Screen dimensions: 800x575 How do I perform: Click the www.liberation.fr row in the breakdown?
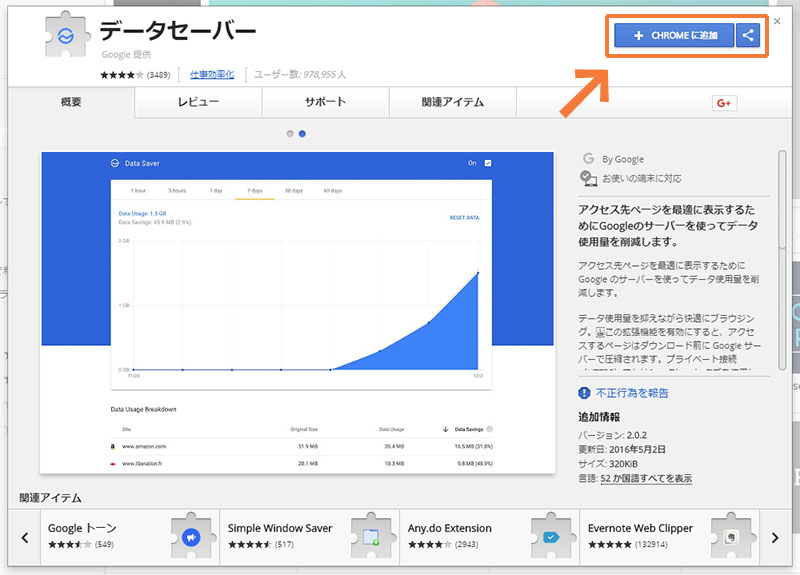point(302,464)
